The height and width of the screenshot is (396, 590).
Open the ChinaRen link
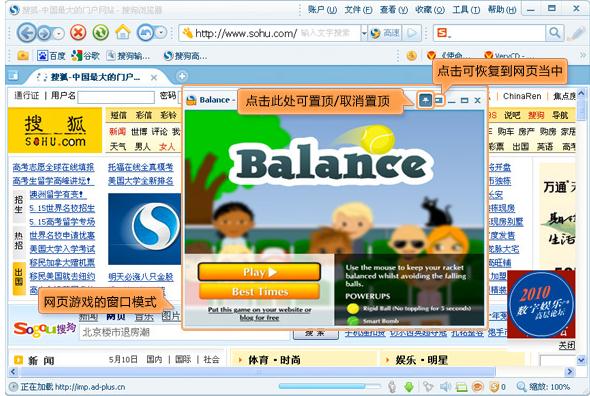522,96
